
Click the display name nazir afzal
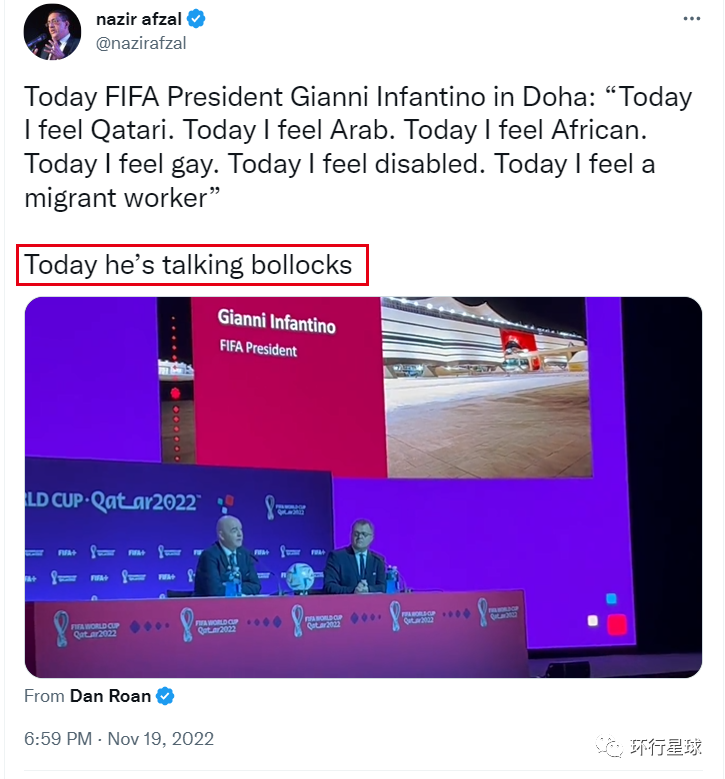point(140,19)
